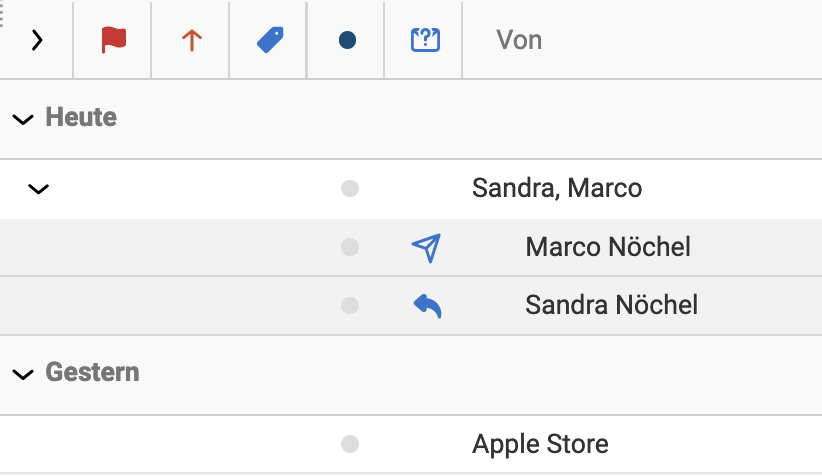The width and height of the screenshot is (822, 476).
Task: Collapse the Heute group
Action: point(23,119)
